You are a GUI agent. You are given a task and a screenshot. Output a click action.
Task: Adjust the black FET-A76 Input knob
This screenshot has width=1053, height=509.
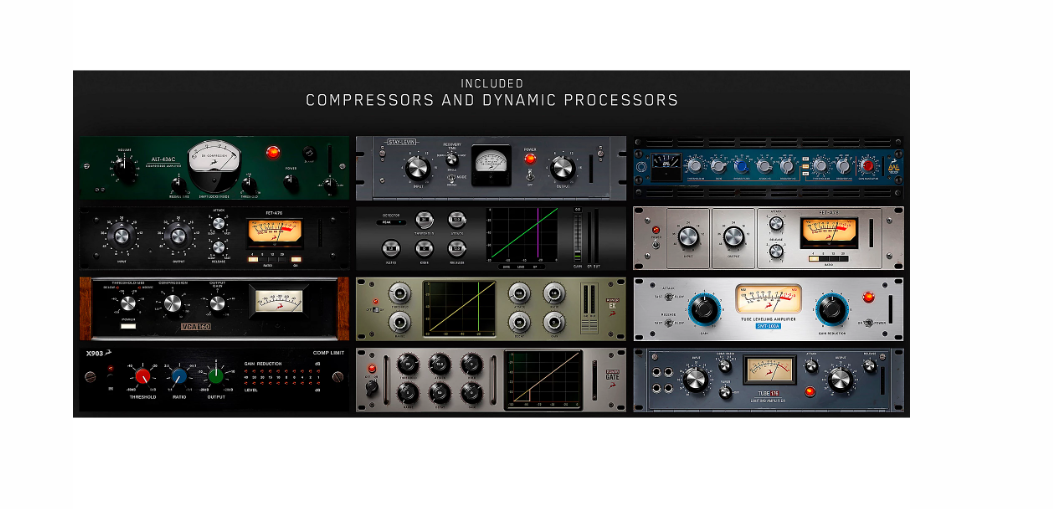tap(122, 236)
